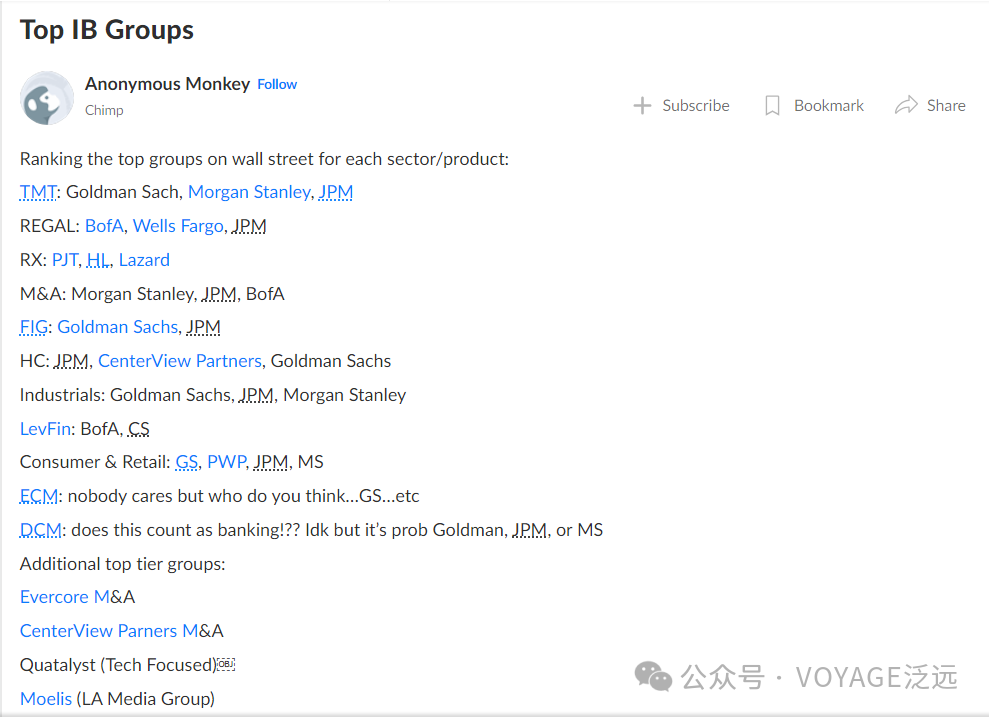989x717 pixels.
Task: Click the Morgan Stanley link in TMT row
Action: pyautogui.click(x=249, y=192)
